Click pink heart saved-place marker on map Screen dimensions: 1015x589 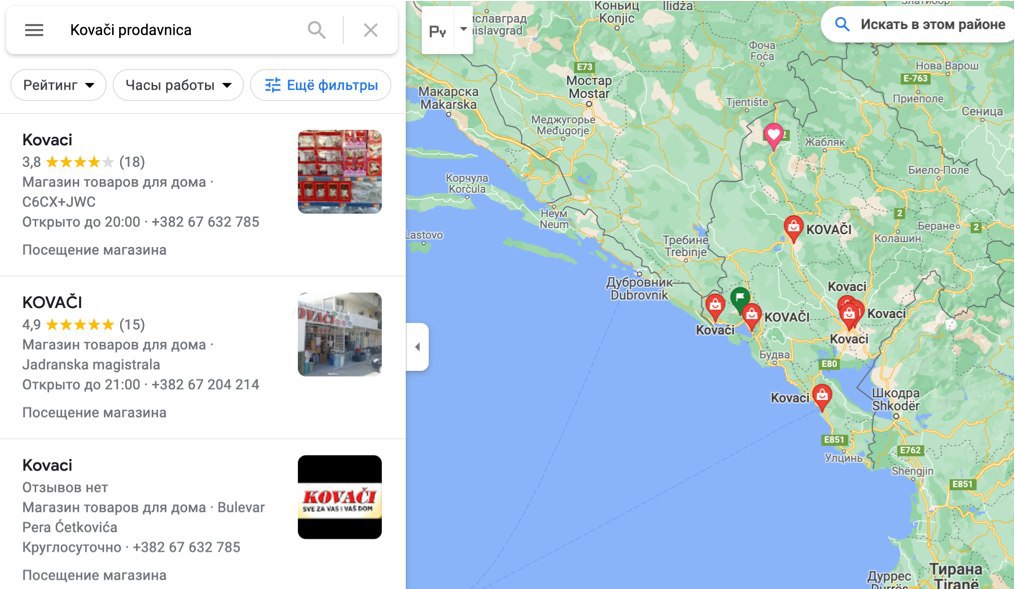pos(774,137)
